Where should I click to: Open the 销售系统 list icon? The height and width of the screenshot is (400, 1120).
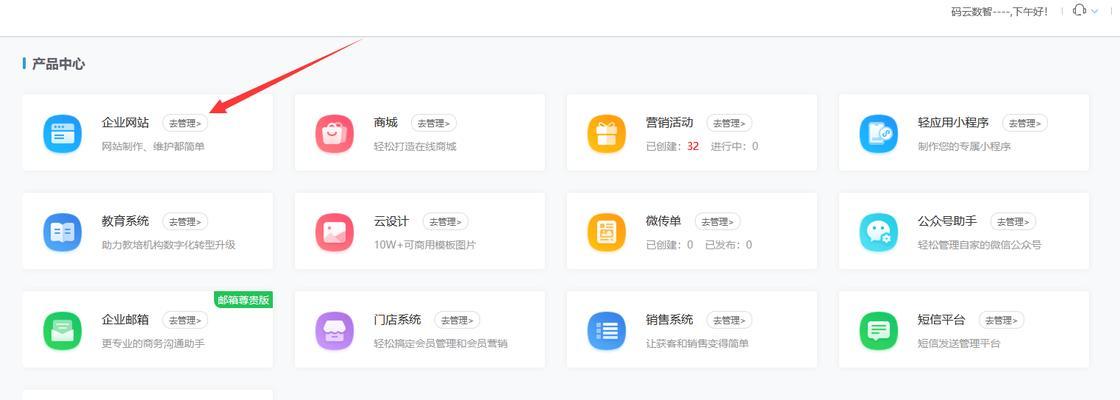tap(606, 331)
